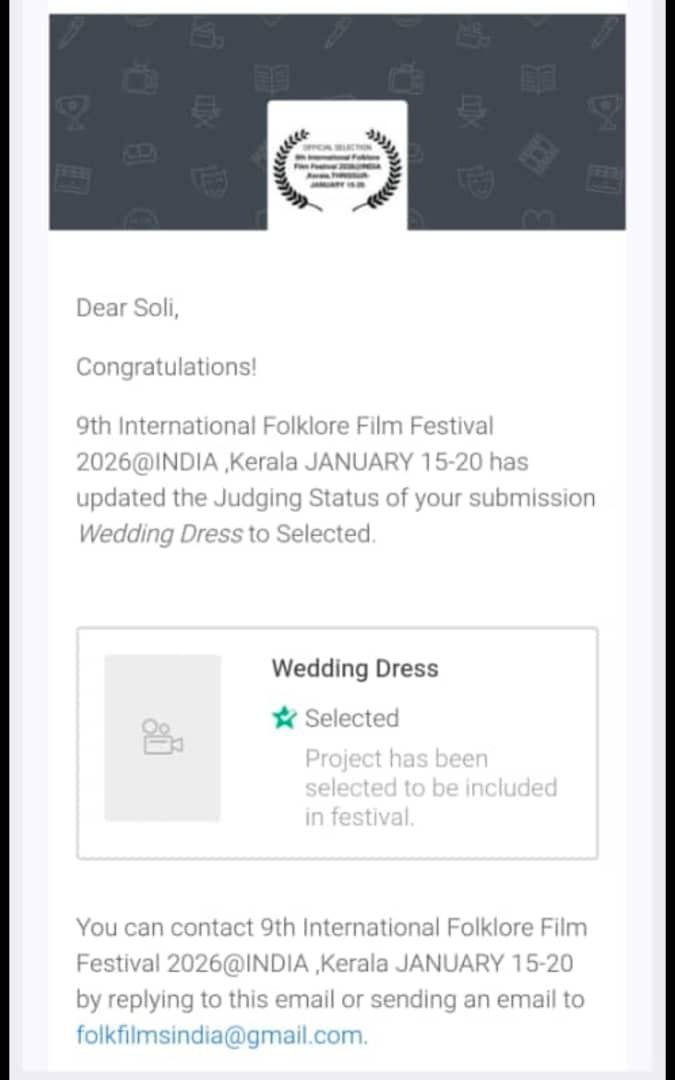Click the ticket icon in the banner
Viewport: 675px width, 1080px height.
coord(142,152)
